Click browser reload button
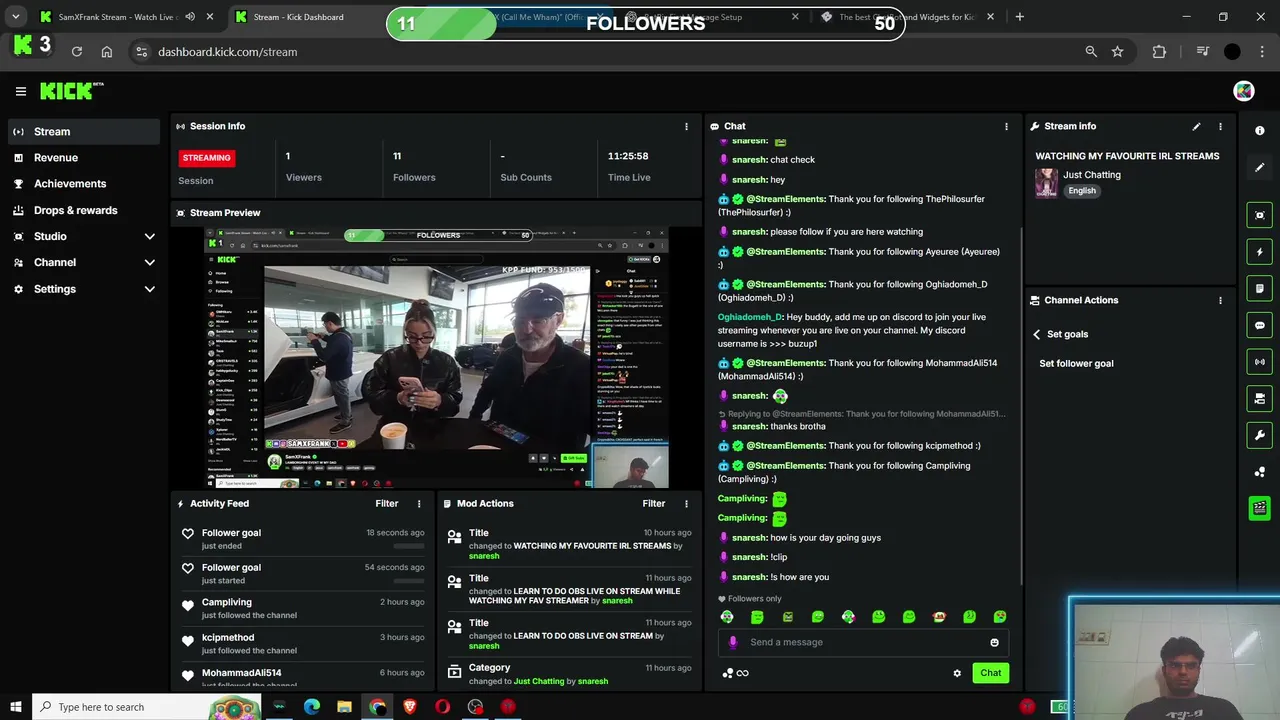 pyautogui.click(x=77, y=52)
